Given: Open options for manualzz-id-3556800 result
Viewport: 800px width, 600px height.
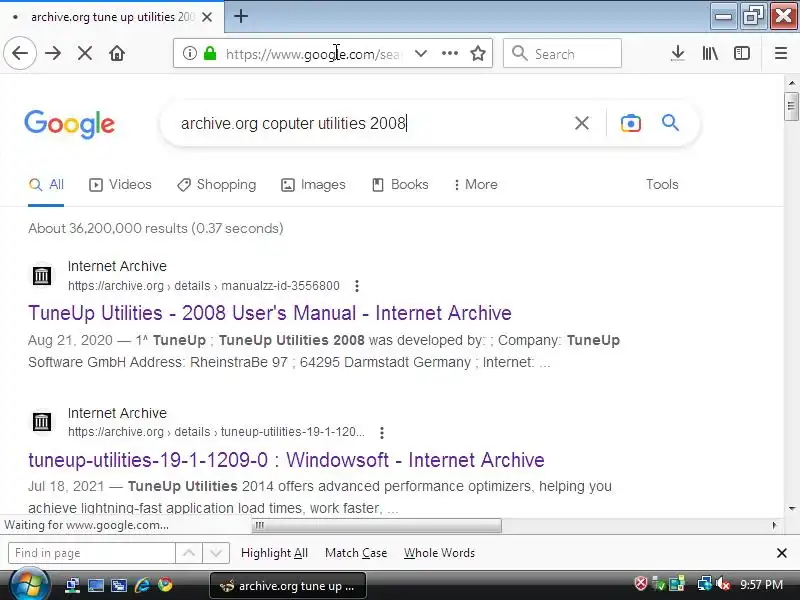Looking at the screenshot, I should [357, 286].
